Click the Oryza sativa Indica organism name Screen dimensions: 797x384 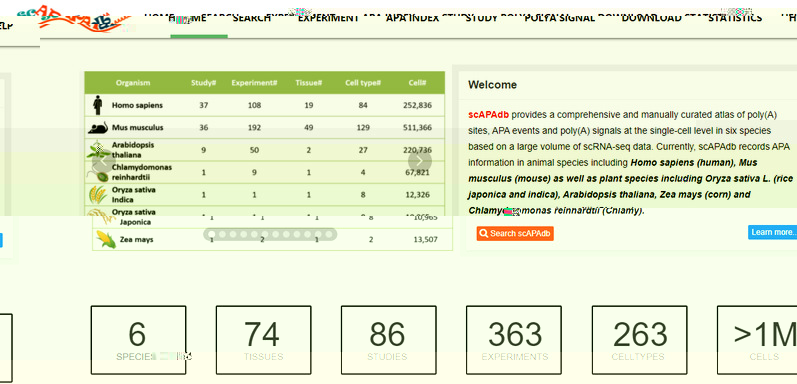pyautogui.click(x=134, y=195)
